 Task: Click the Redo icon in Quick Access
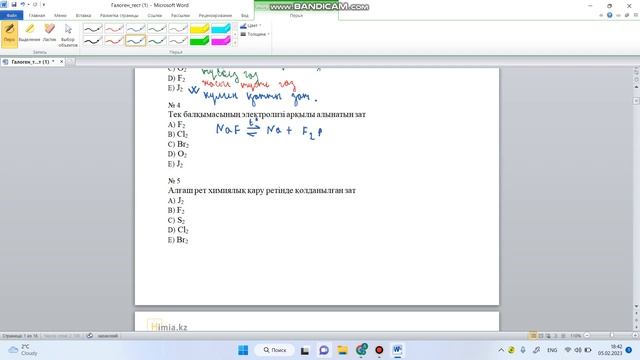(35, 4)
